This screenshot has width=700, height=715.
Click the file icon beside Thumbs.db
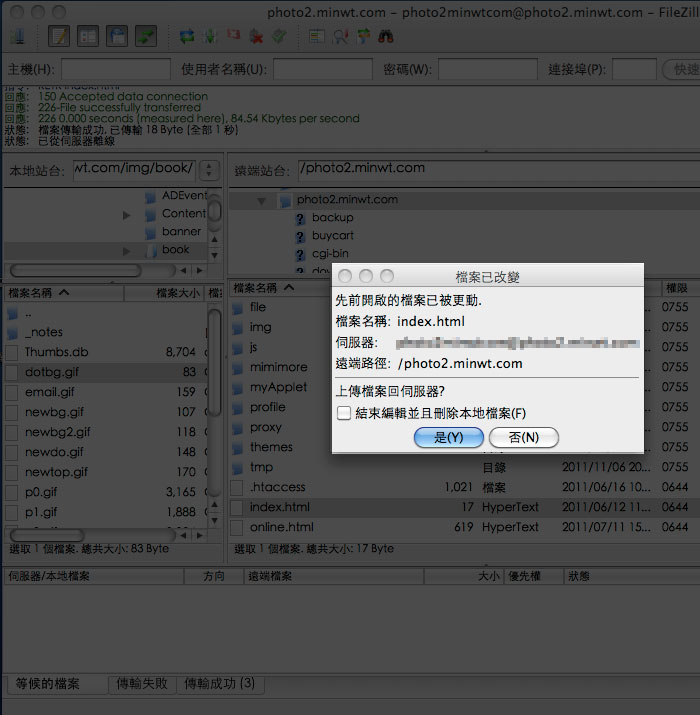click(x=12, y=352)
